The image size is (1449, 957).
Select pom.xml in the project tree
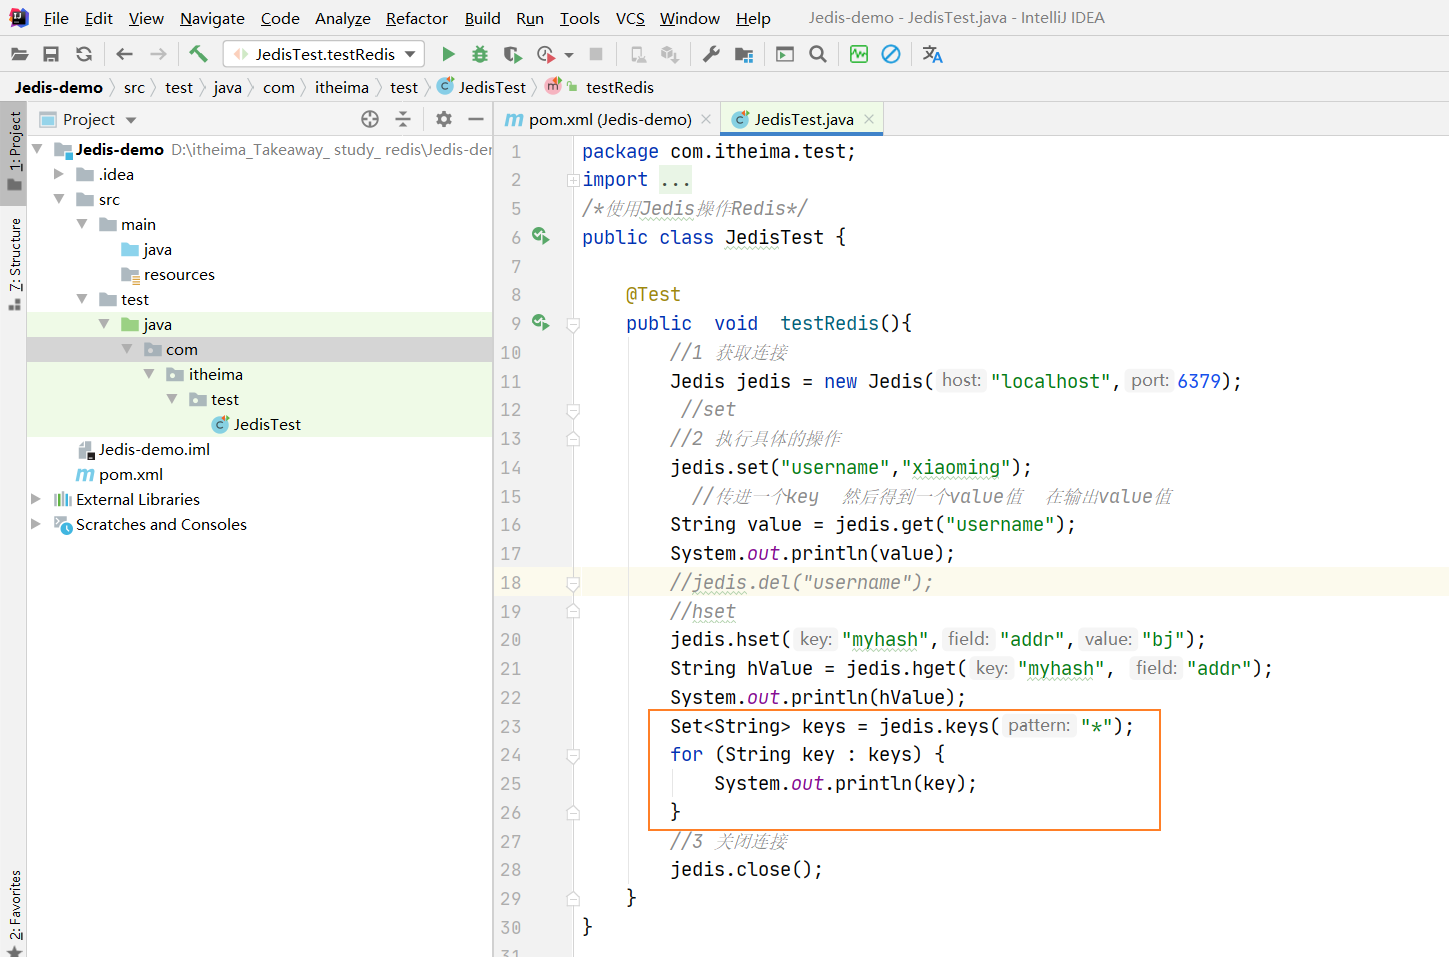click(130, 474)
